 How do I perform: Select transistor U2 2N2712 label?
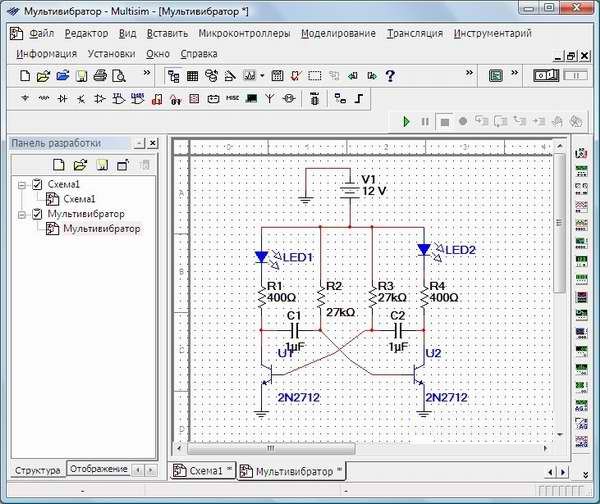(x=447, y=398)
